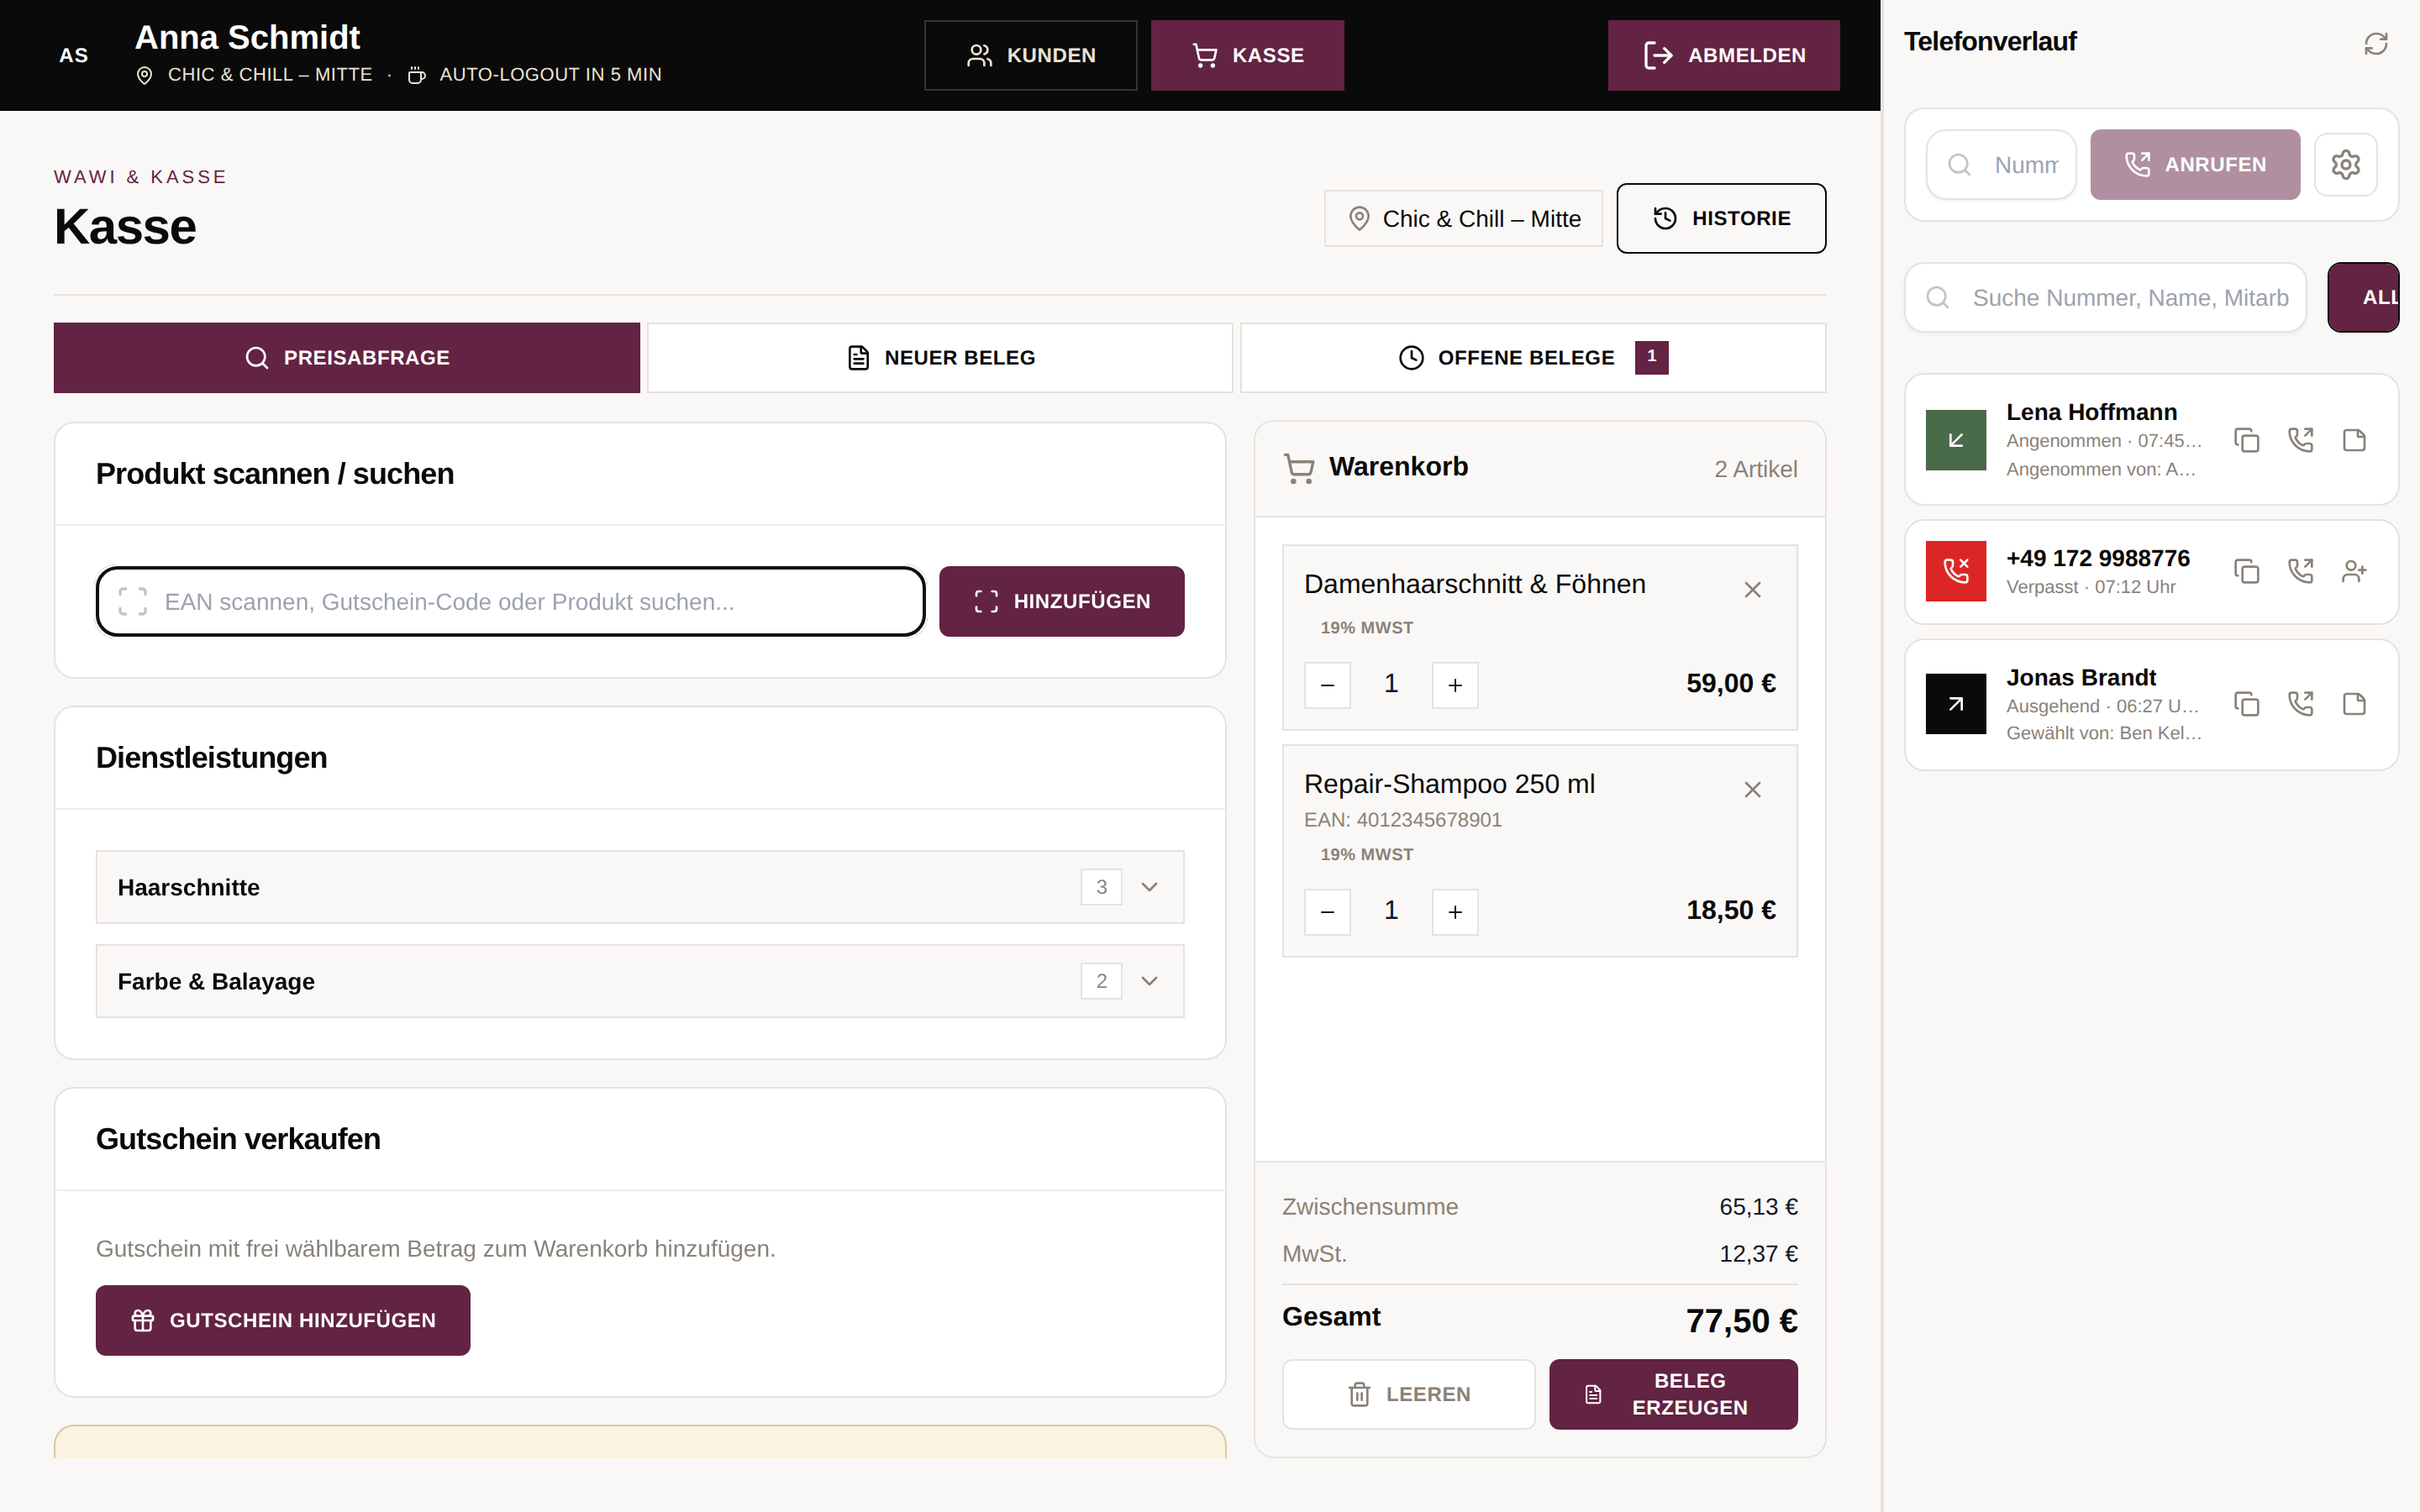This screenshot has width=2420, height=1512.
Task: Call back Jonas Brandt
Action: (x=2301, y=704)
